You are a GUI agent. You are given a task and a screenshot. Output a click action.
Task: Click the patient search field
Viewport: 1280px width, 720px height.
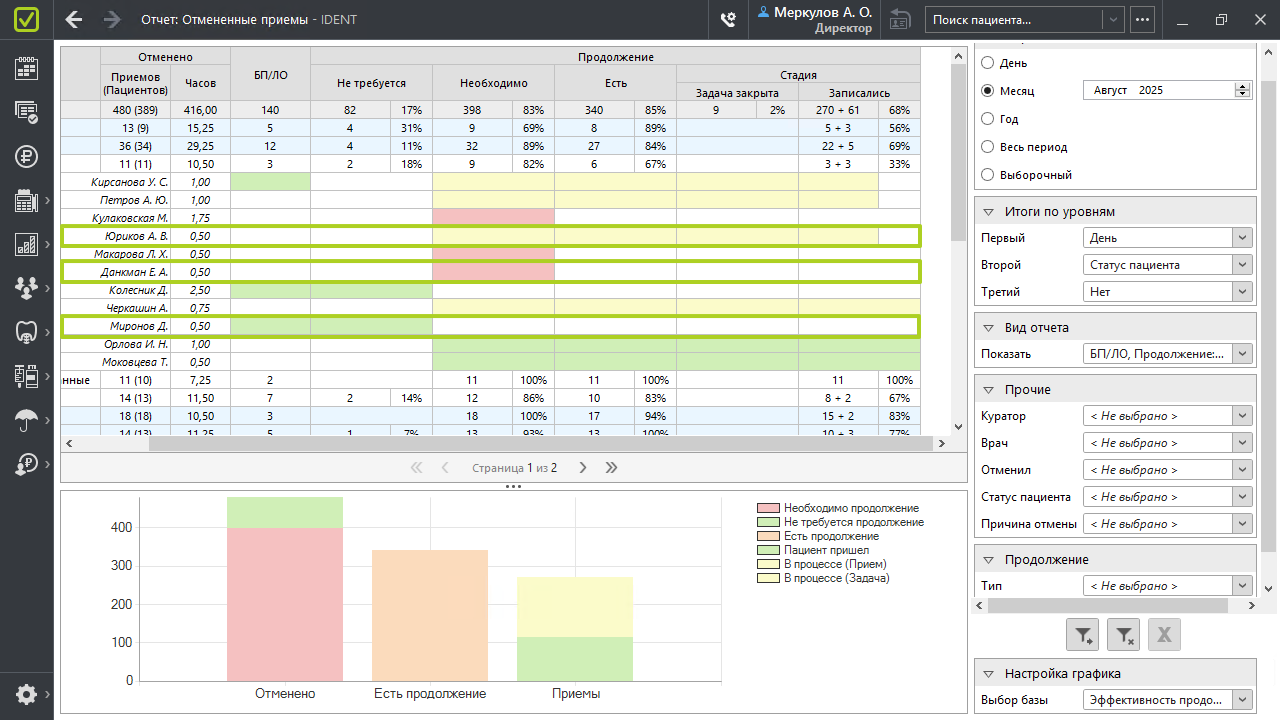(1013, 19)
